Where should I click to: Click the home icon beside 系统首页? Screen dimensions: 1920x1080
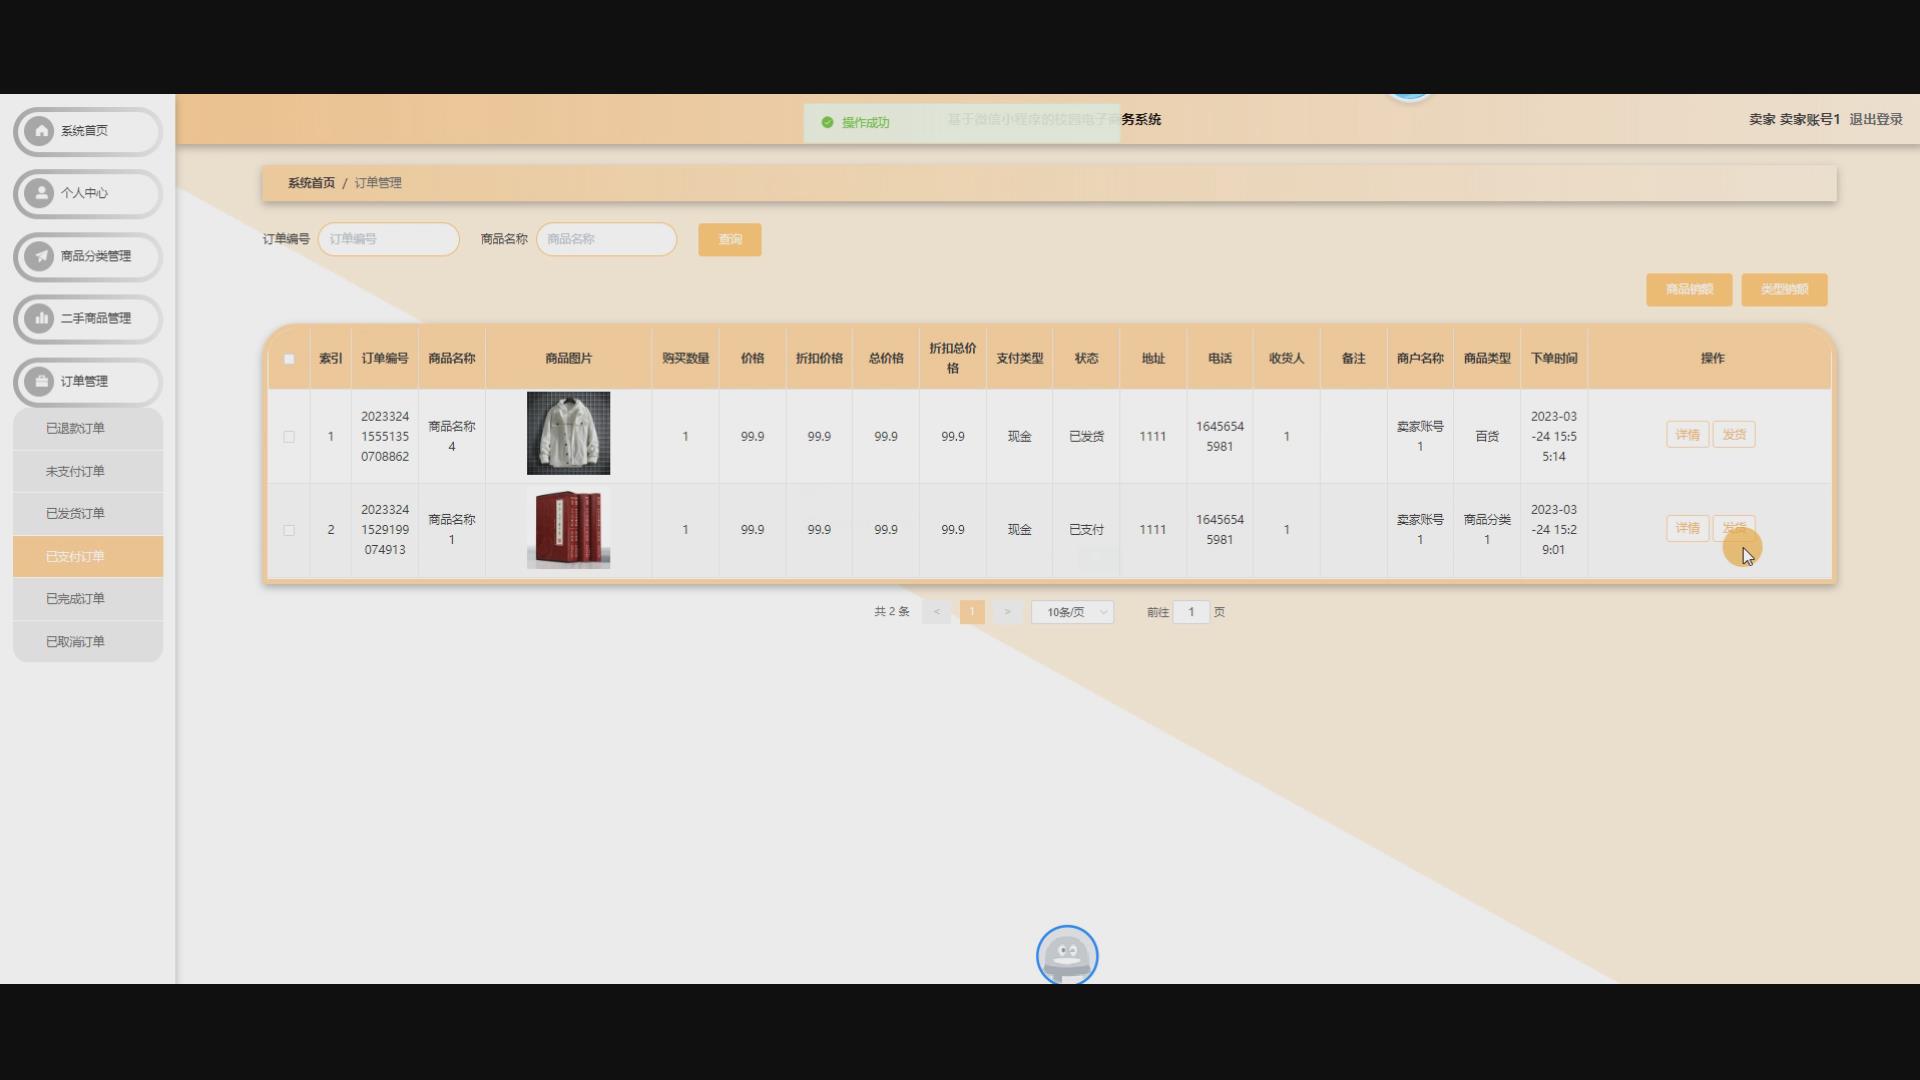click(x=40, y=131)
